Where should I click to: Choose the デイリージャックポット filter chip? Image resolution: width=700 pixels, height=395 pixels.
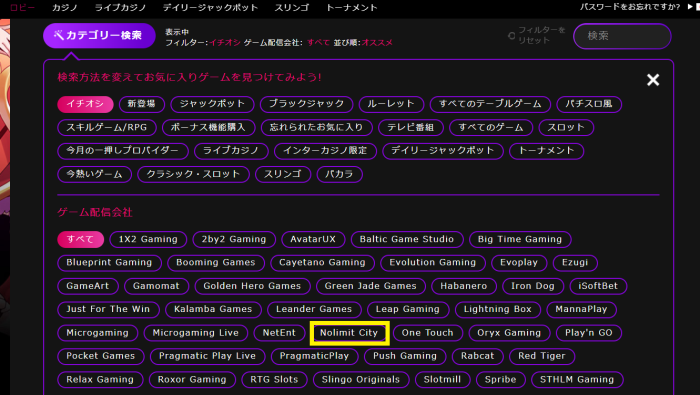click(x=443, y=151)
